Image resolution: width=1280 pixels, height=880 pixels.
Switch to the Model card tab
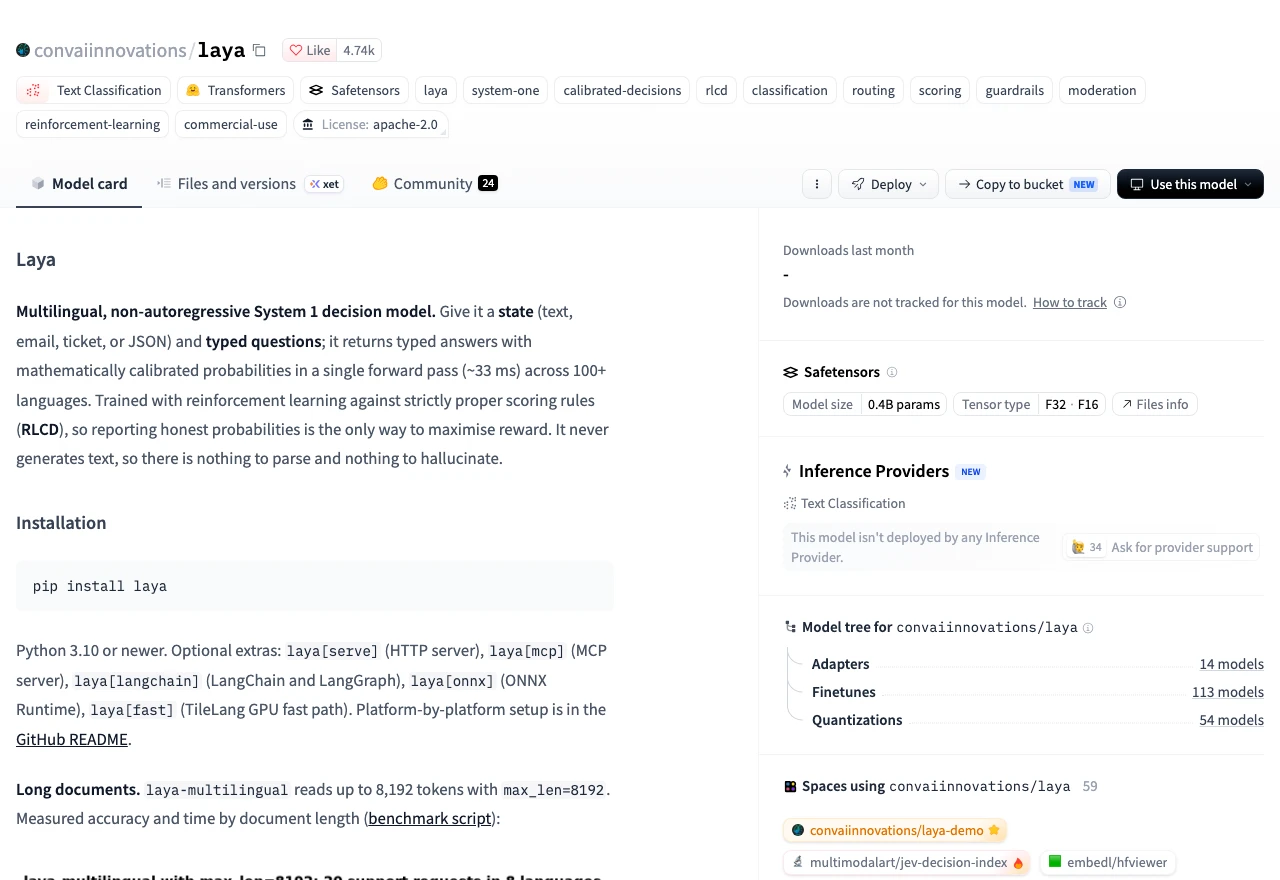(x=79, y=184)
